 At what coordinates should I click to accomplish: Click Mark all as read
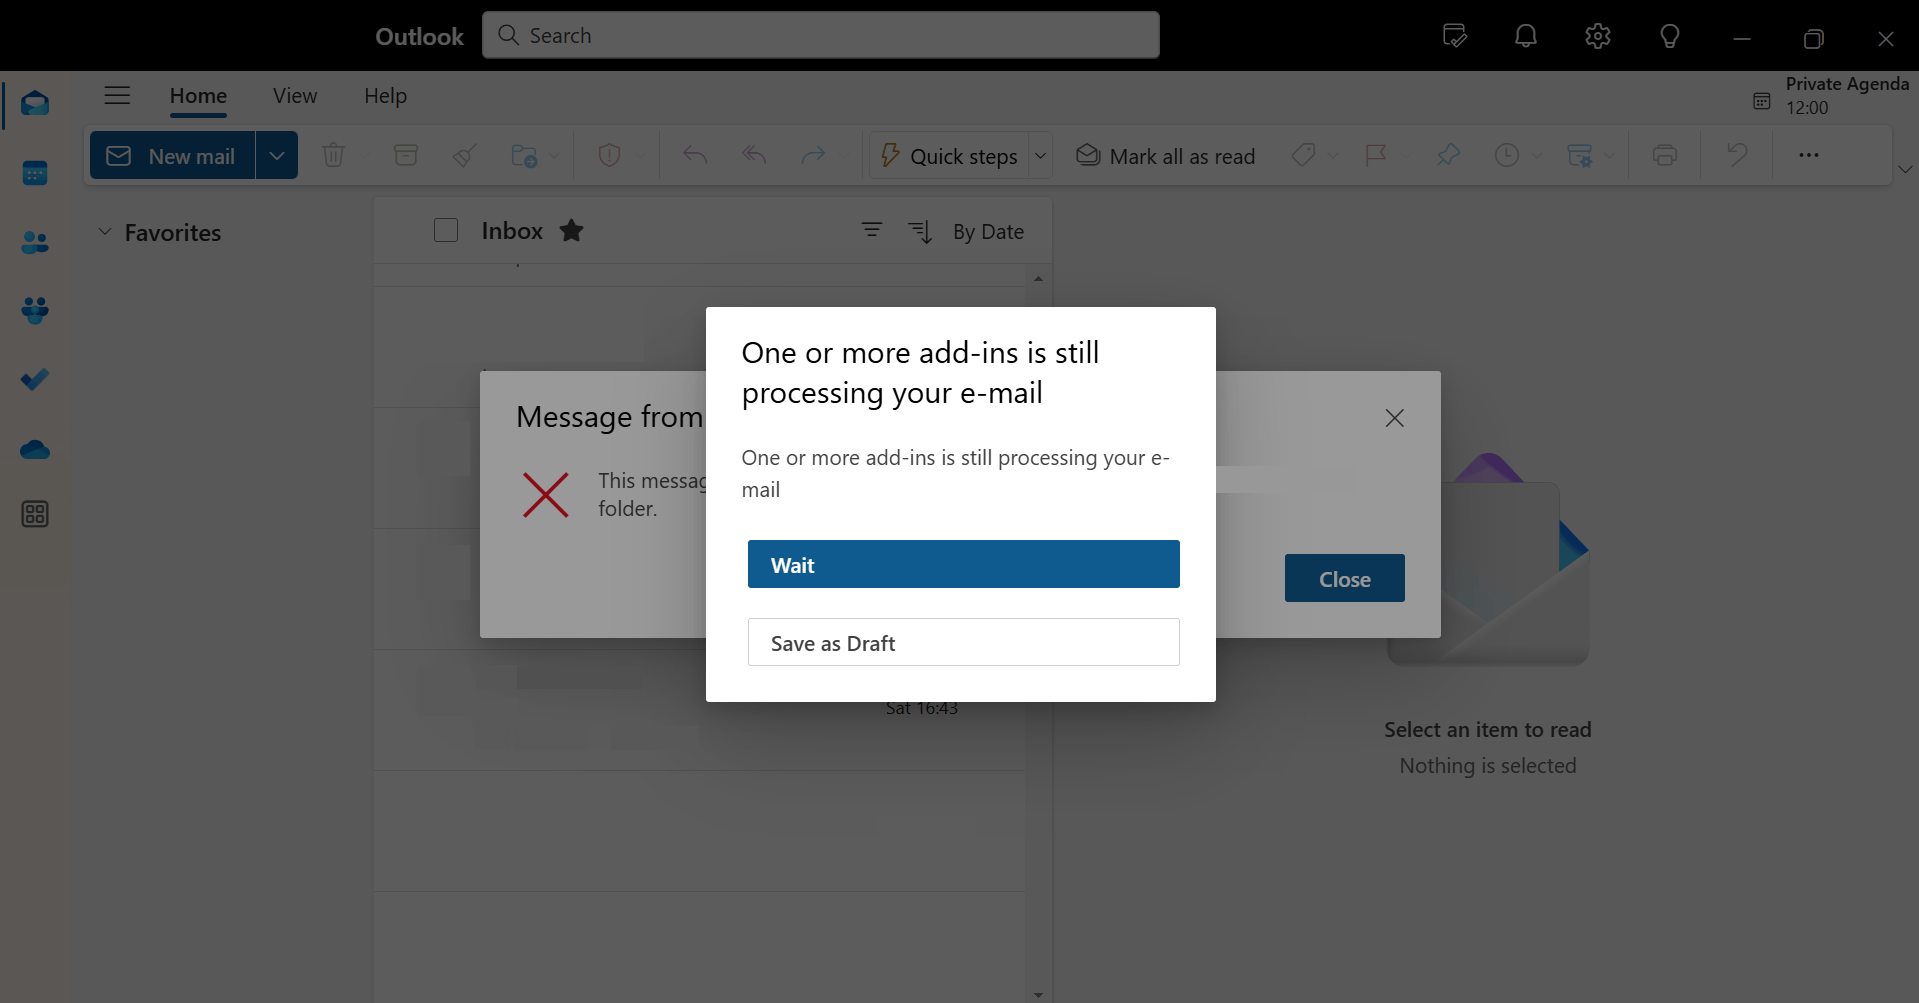pos(1165,155)
